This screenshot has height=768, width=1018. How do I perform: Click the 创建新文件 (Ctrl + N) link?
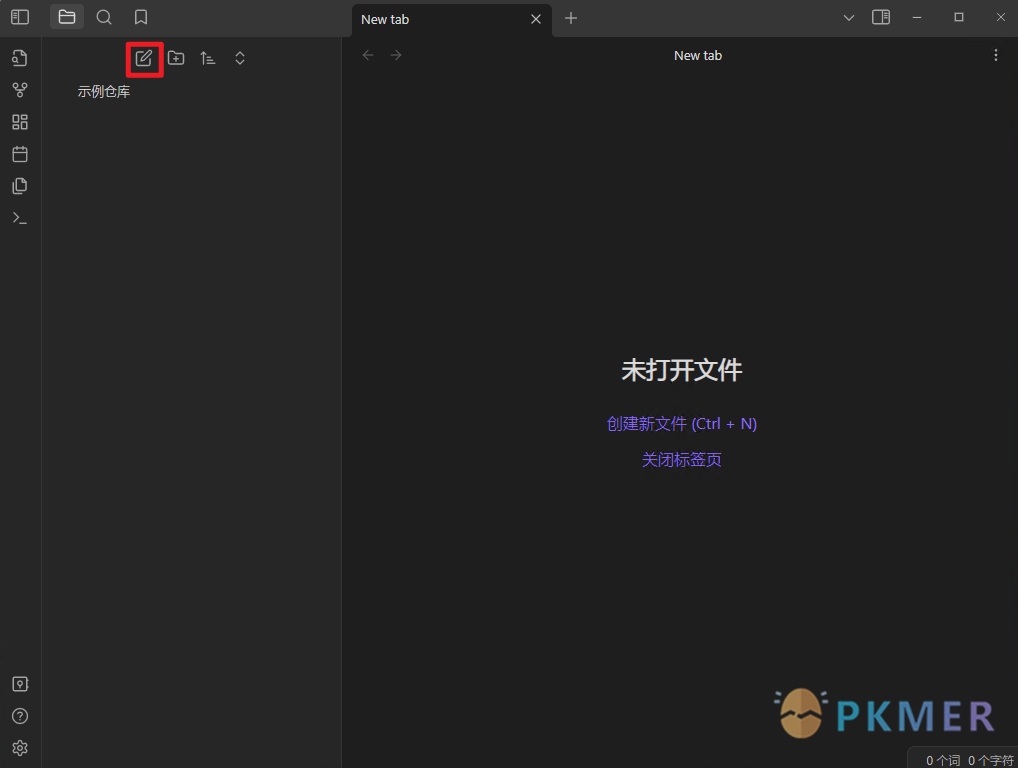point(681,424)
